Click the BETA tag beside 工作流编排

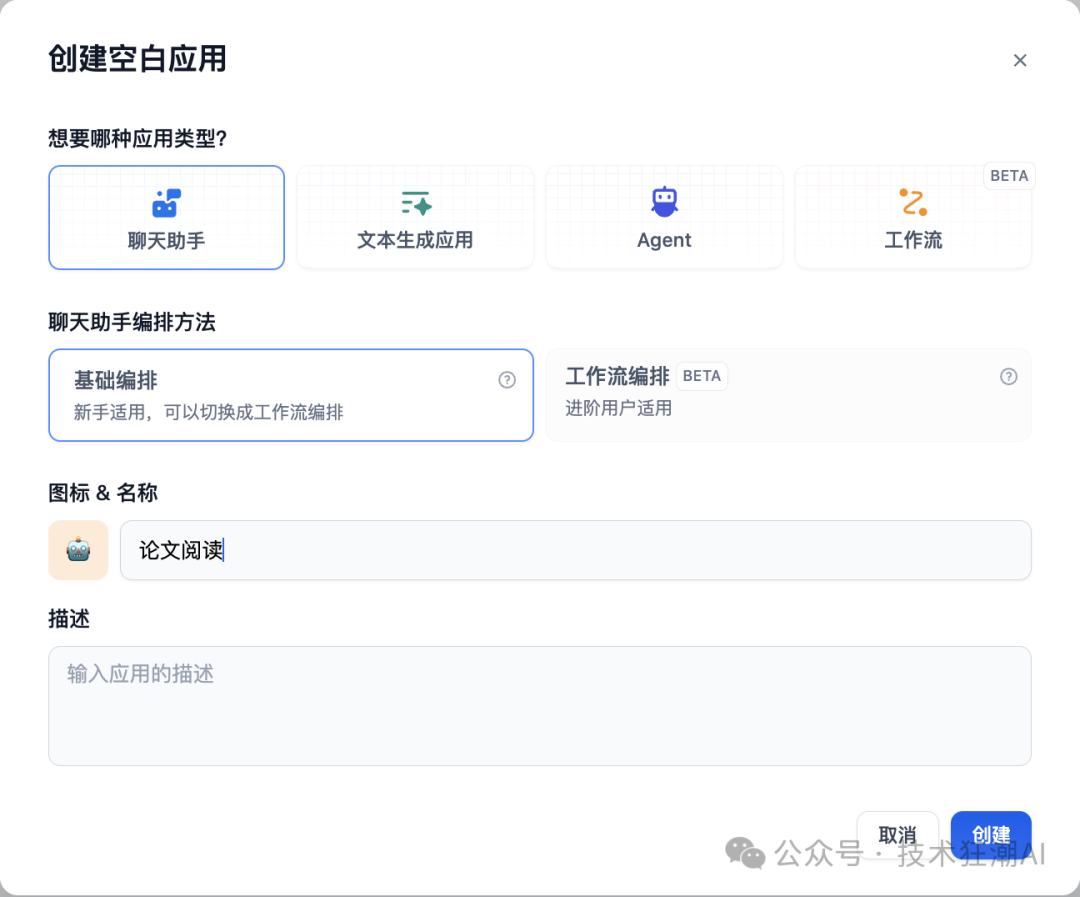701,376
